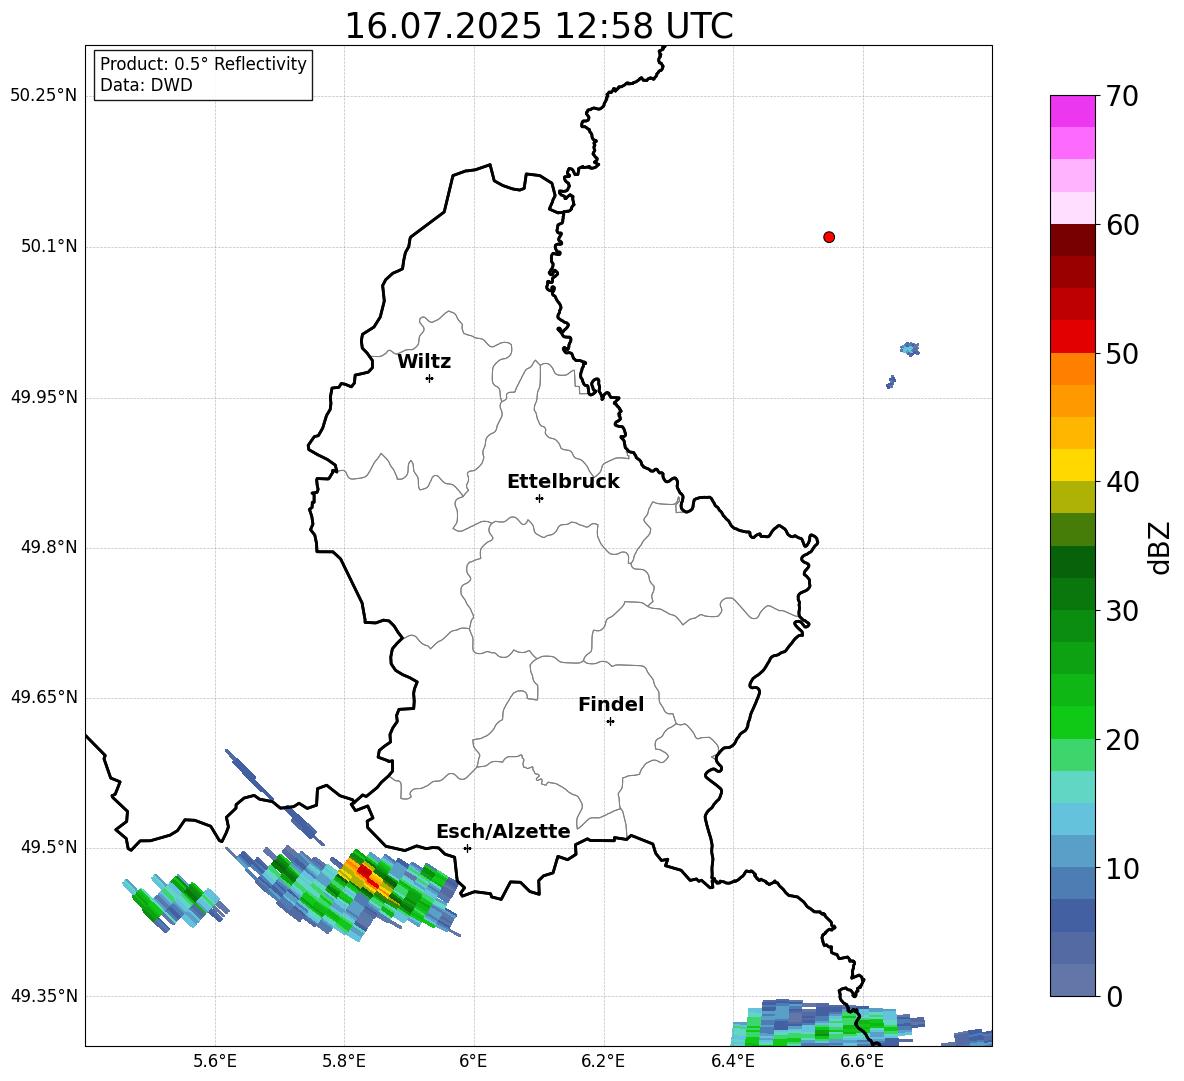1184x1081 pixels.
Task: Click 'Product: 0.5° Reflectivity' text
Action: [x=203, y=64]
